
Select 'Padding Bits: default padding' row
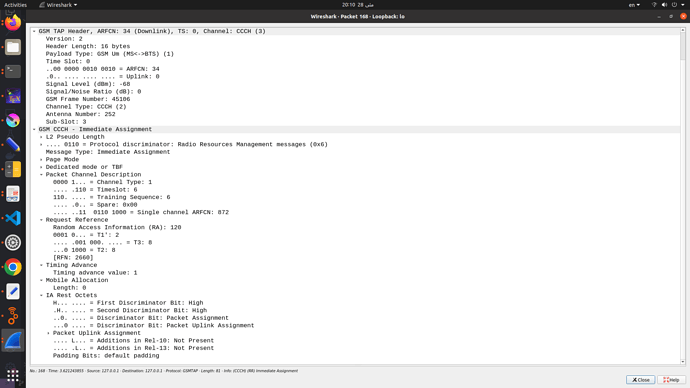(x=355, y=355)
